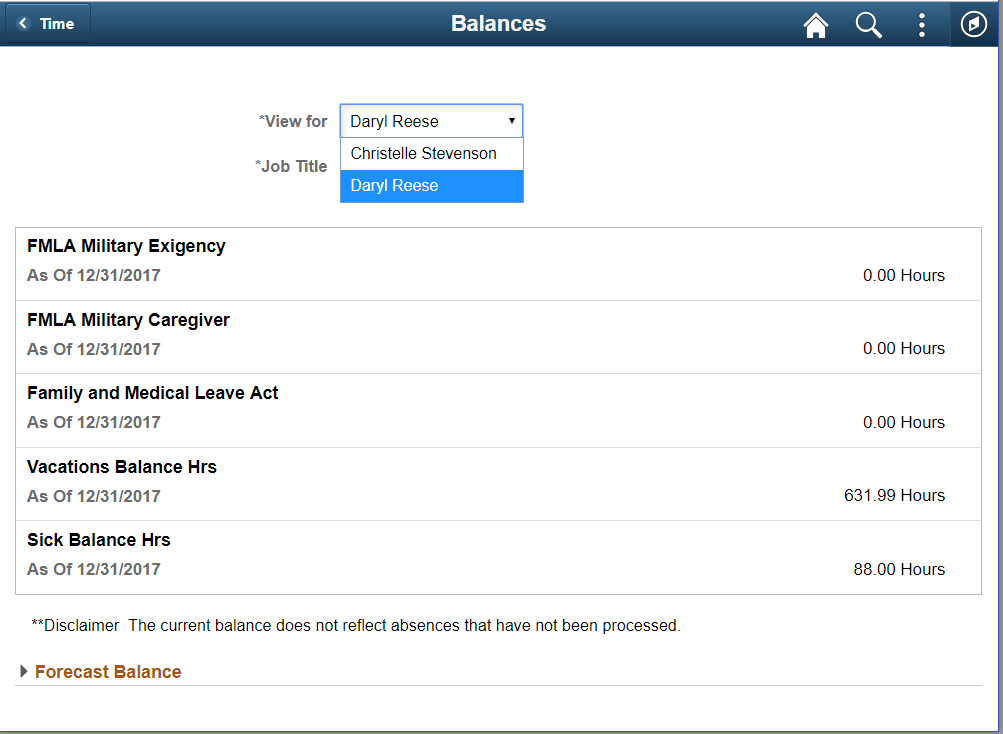
Task: Click the Forecast Balance link
Action: pos(107,671)
